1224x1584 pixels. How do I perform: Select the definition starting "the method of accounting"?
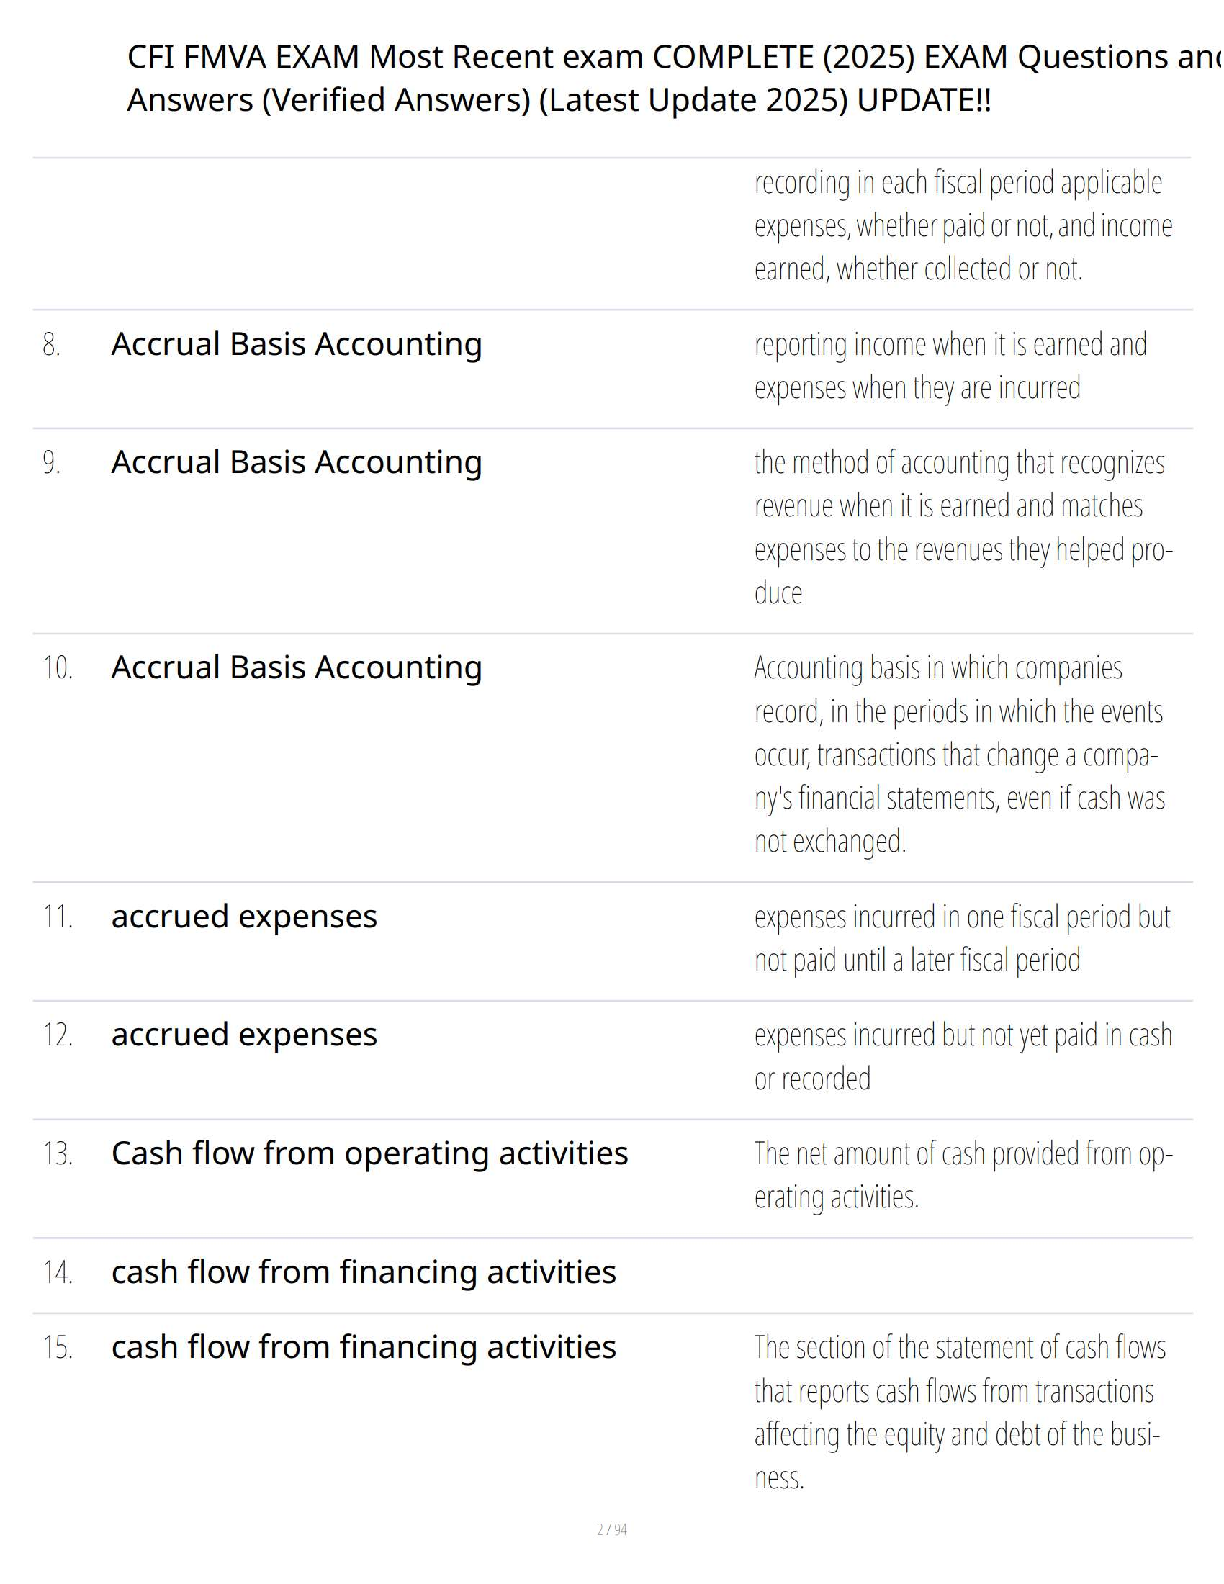pos(960,527)
